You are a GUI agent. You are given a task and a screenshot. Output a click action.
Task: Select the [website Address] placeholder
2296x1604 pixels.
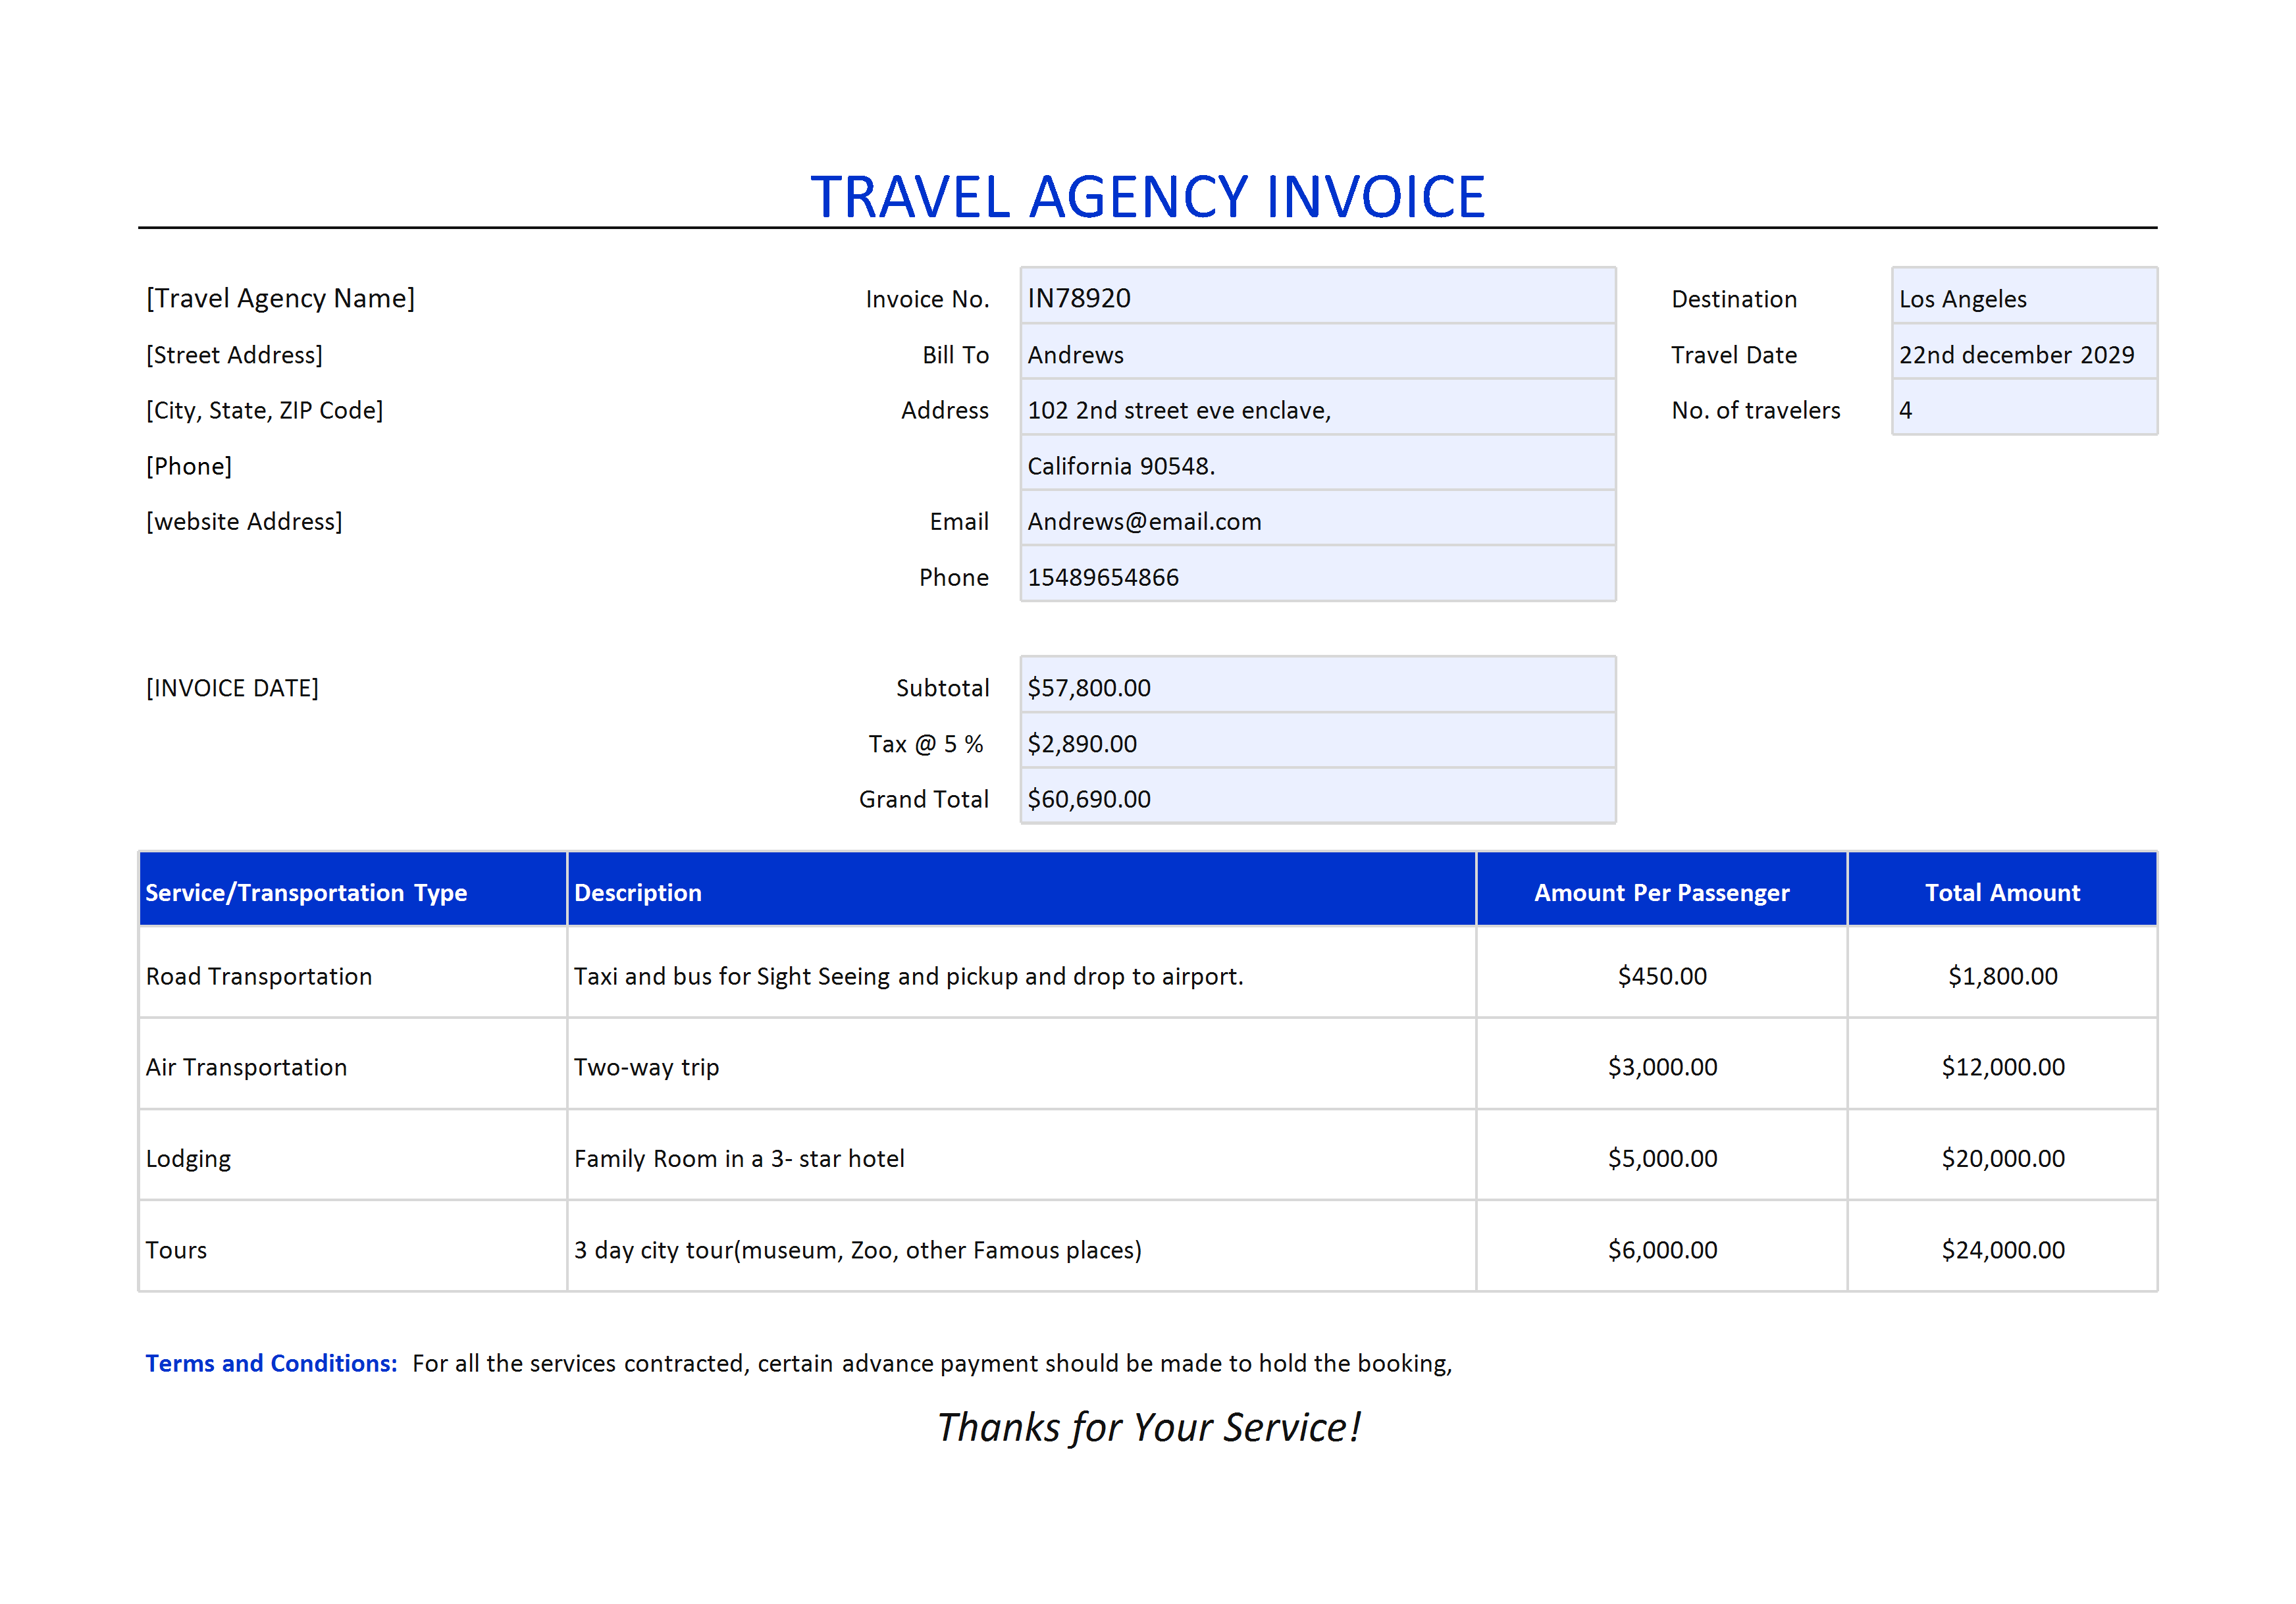pos(244,521)
